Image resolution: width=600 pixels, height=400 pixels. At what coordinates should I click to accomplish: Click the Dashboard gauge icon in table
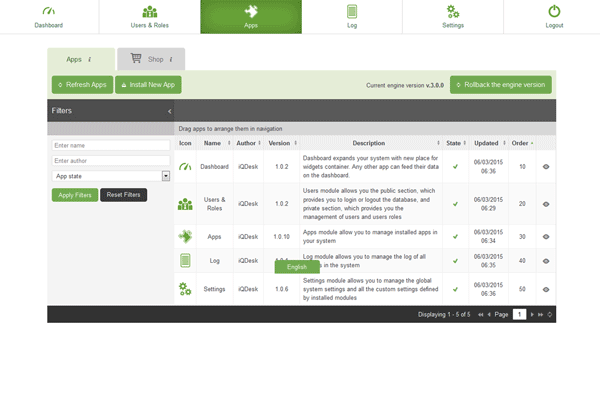pos(185,166)
